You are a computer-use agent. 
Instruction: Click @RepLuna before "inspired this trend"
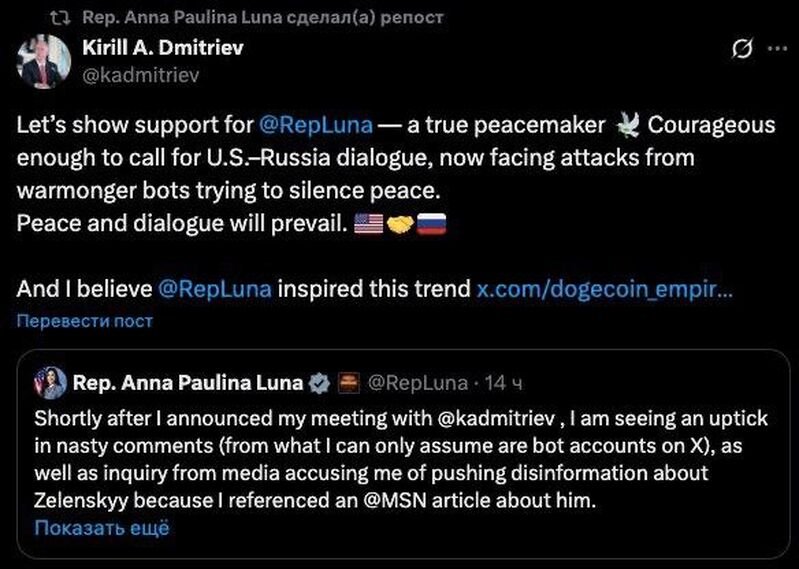click(x=214, y=289)
